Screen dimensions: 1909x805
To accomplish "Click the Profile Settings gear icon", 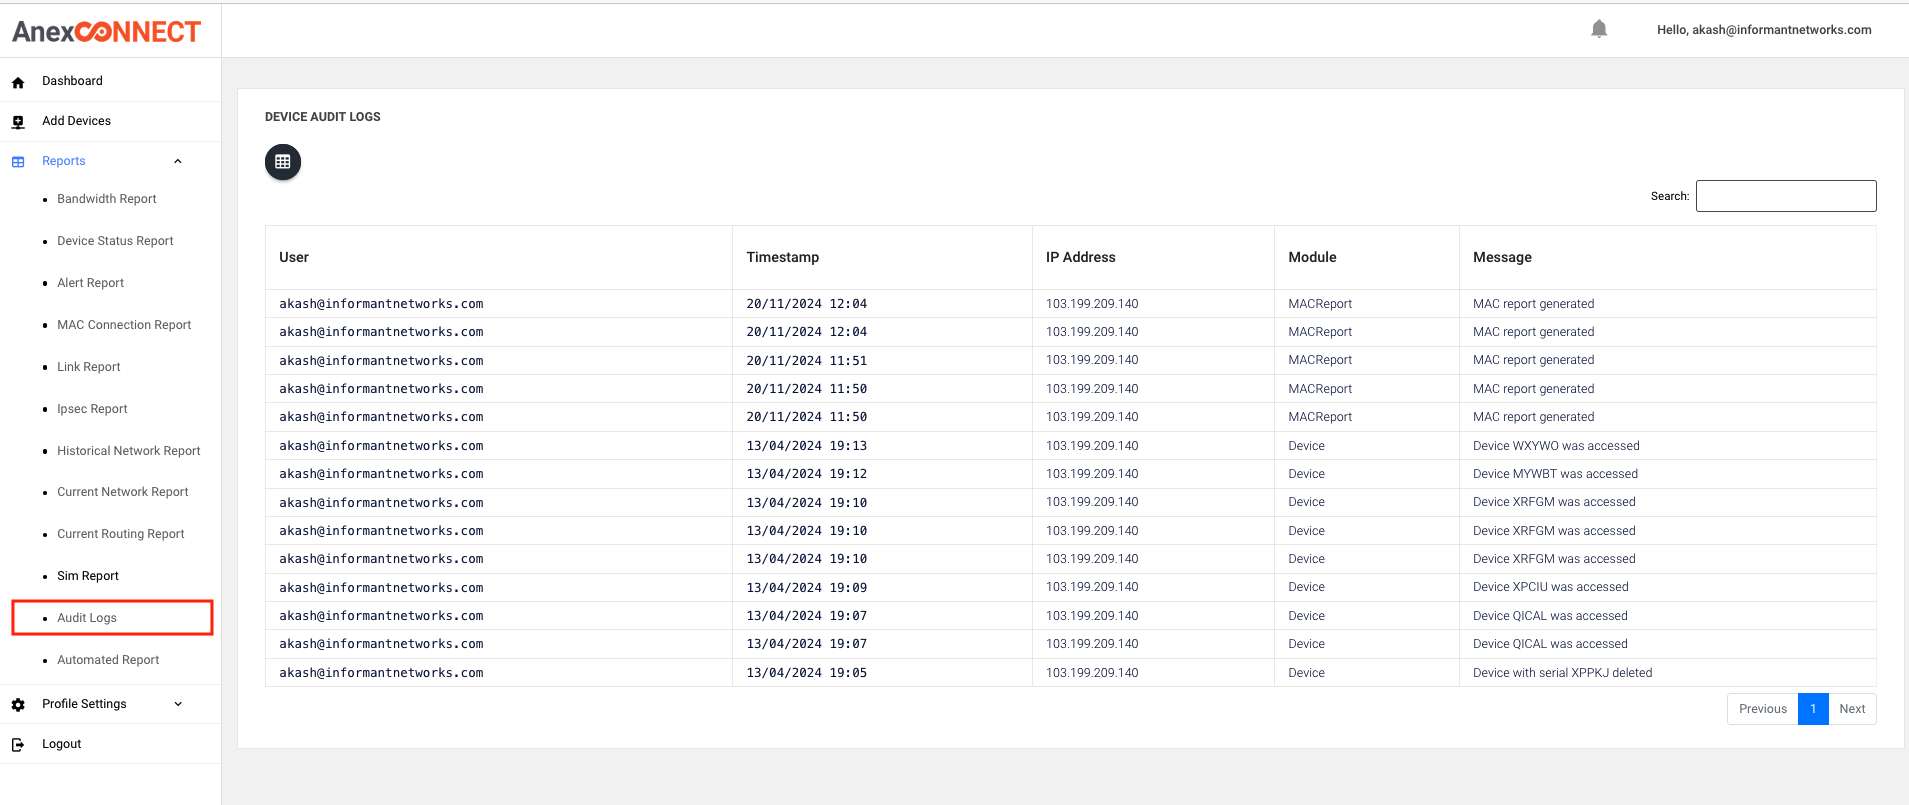I will [18, 705].
